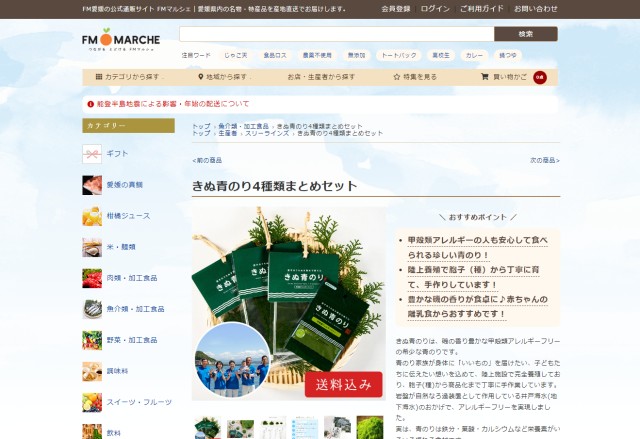
Task: Click the 柑橘ジュース category image
Action: [92, 216]
